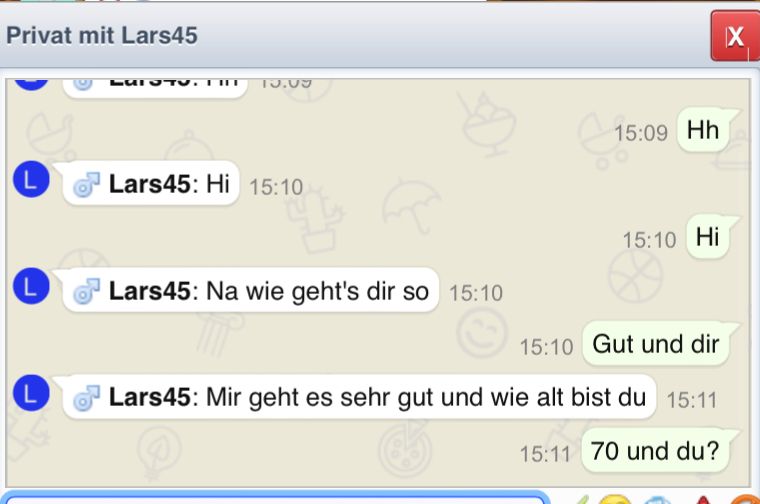This screenshot has height=504, width=760.
Task: Open Lars45 name in "Na wie geht's" message
Action: (149, 291)
